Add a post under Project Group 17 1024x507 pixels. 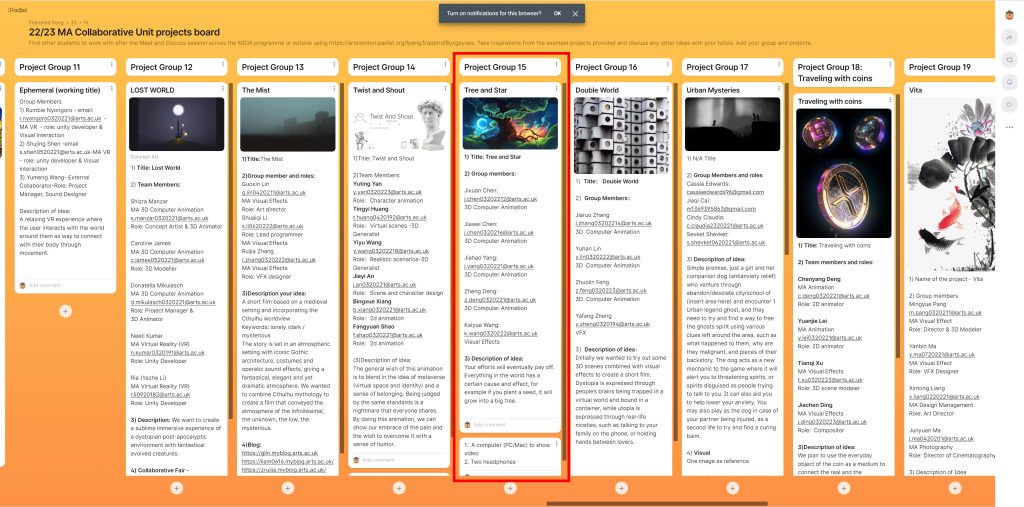(x=733, y=488)
